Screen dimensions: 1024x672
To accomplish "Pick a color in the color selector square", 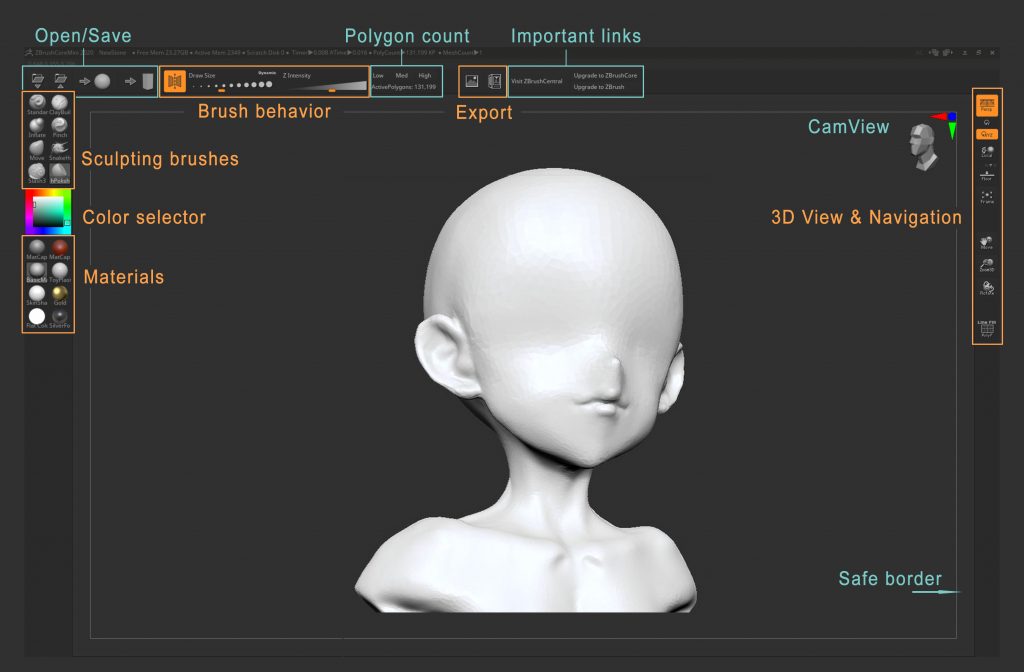I will tap(47, 211).
